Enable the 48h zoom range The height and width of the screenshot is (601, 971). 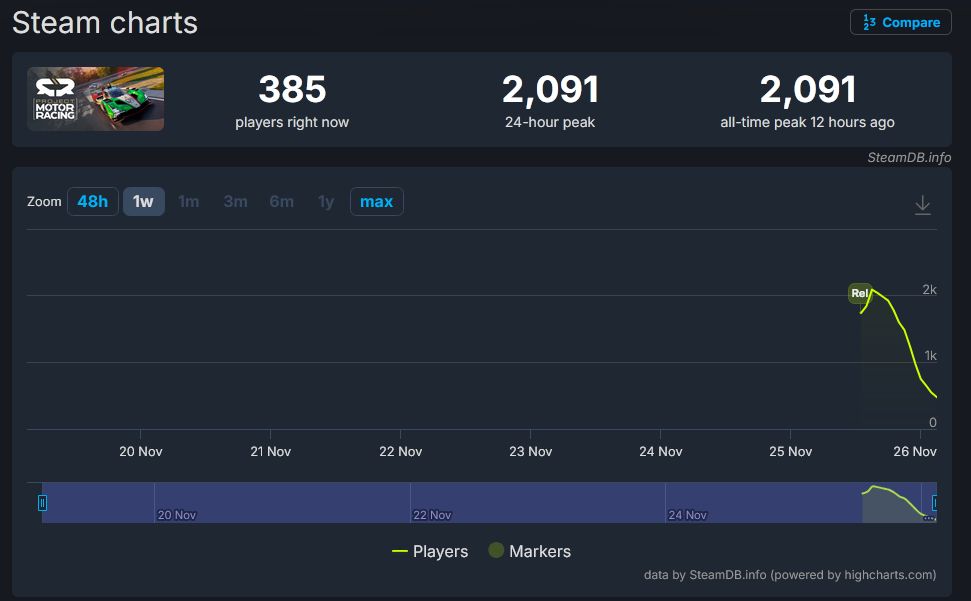[x=92, y=201]
